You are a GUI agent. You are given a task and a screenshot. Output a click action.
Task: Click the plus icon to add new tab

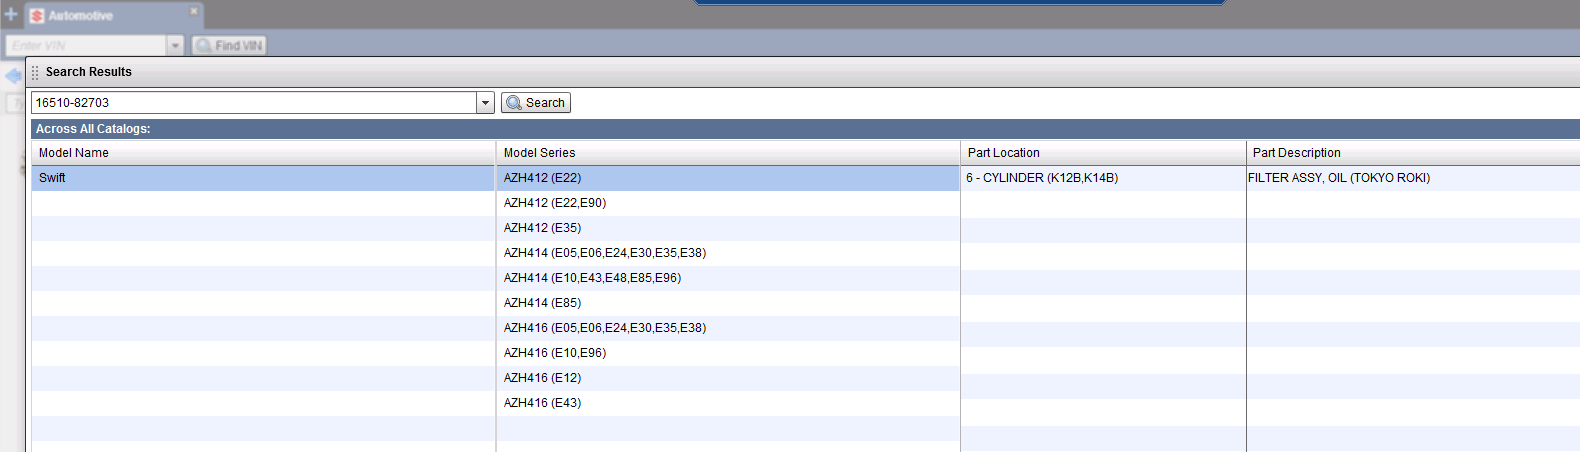click(x=11, y=15)
